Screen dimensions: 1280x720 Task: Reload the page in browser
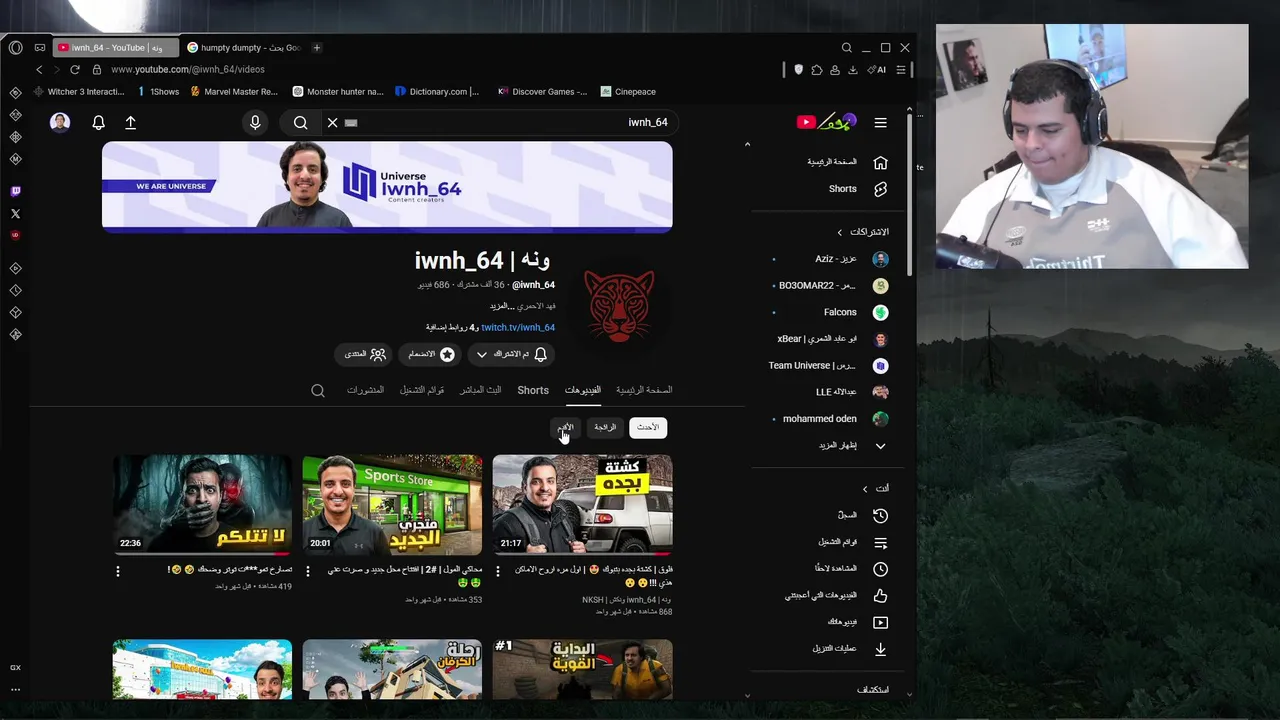(74, 69)
